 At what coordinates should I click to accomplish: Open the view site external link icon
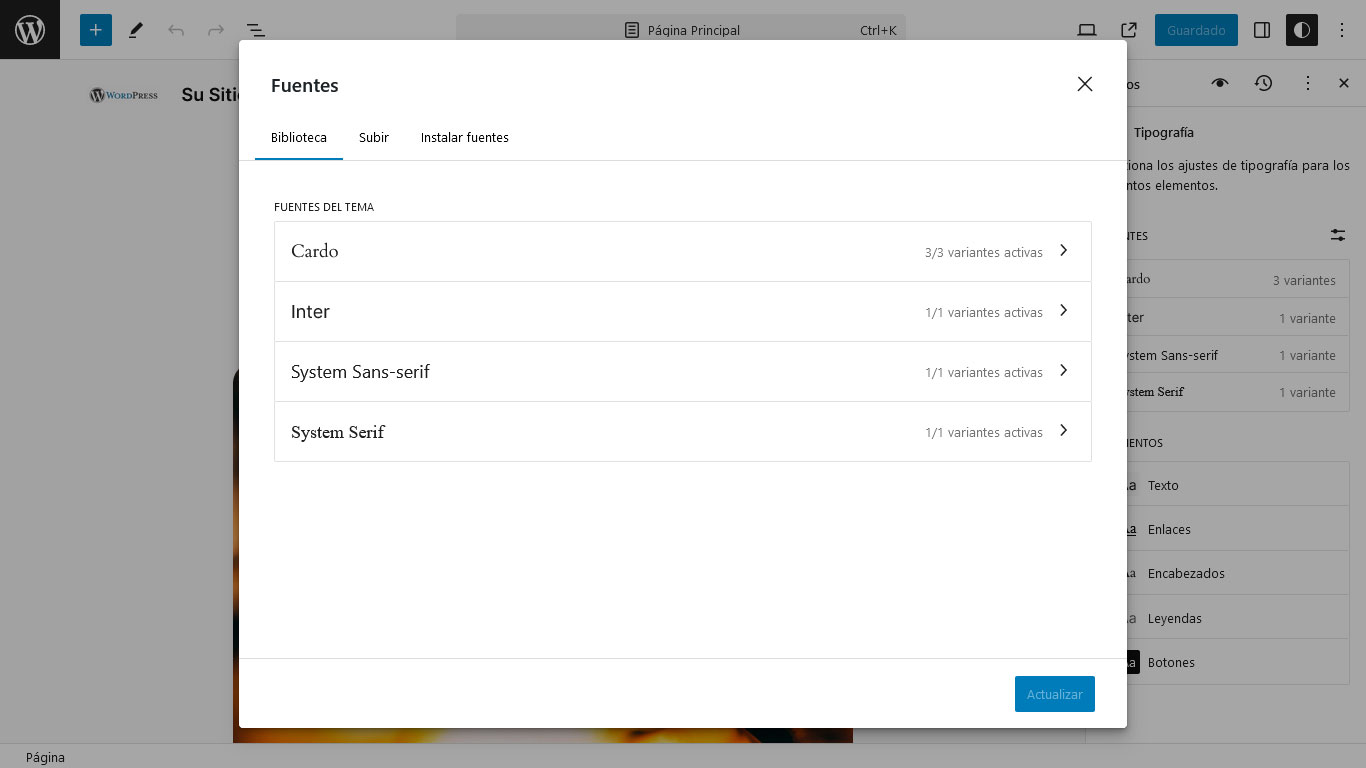click(x=1129, y=30)
